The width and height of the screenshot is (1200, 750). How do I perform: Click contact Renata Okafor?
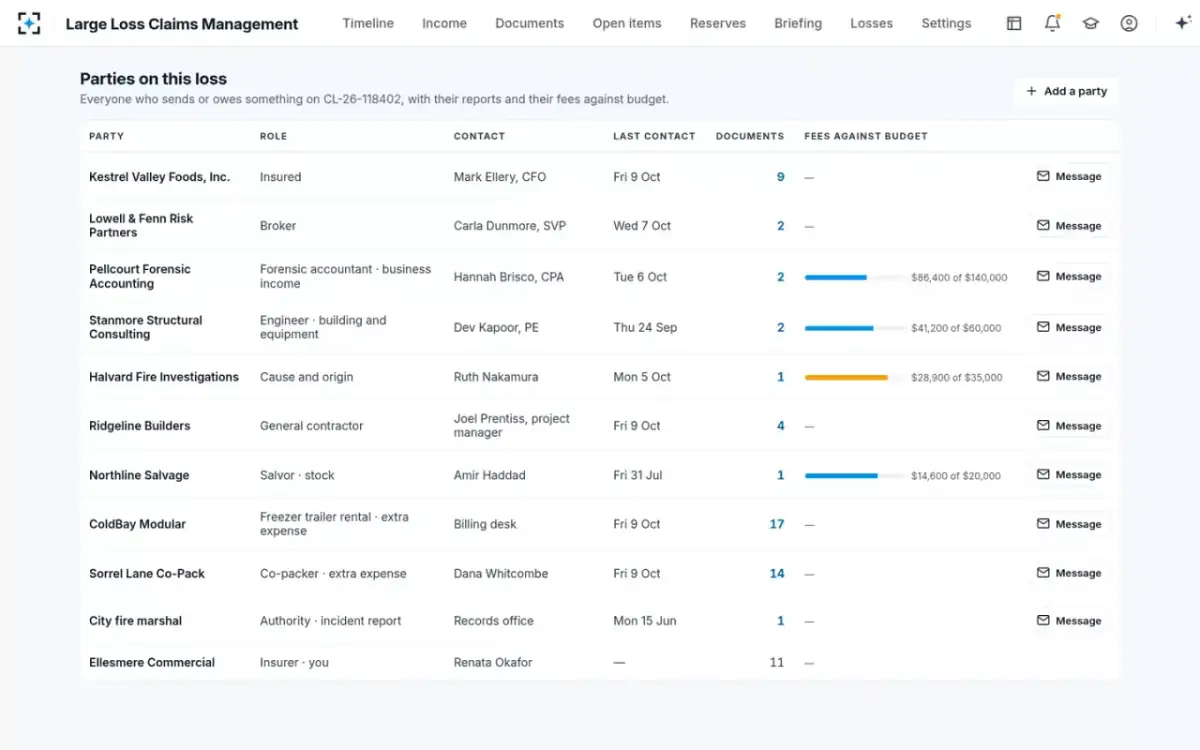pyautogui.click(x=493, y=662)
